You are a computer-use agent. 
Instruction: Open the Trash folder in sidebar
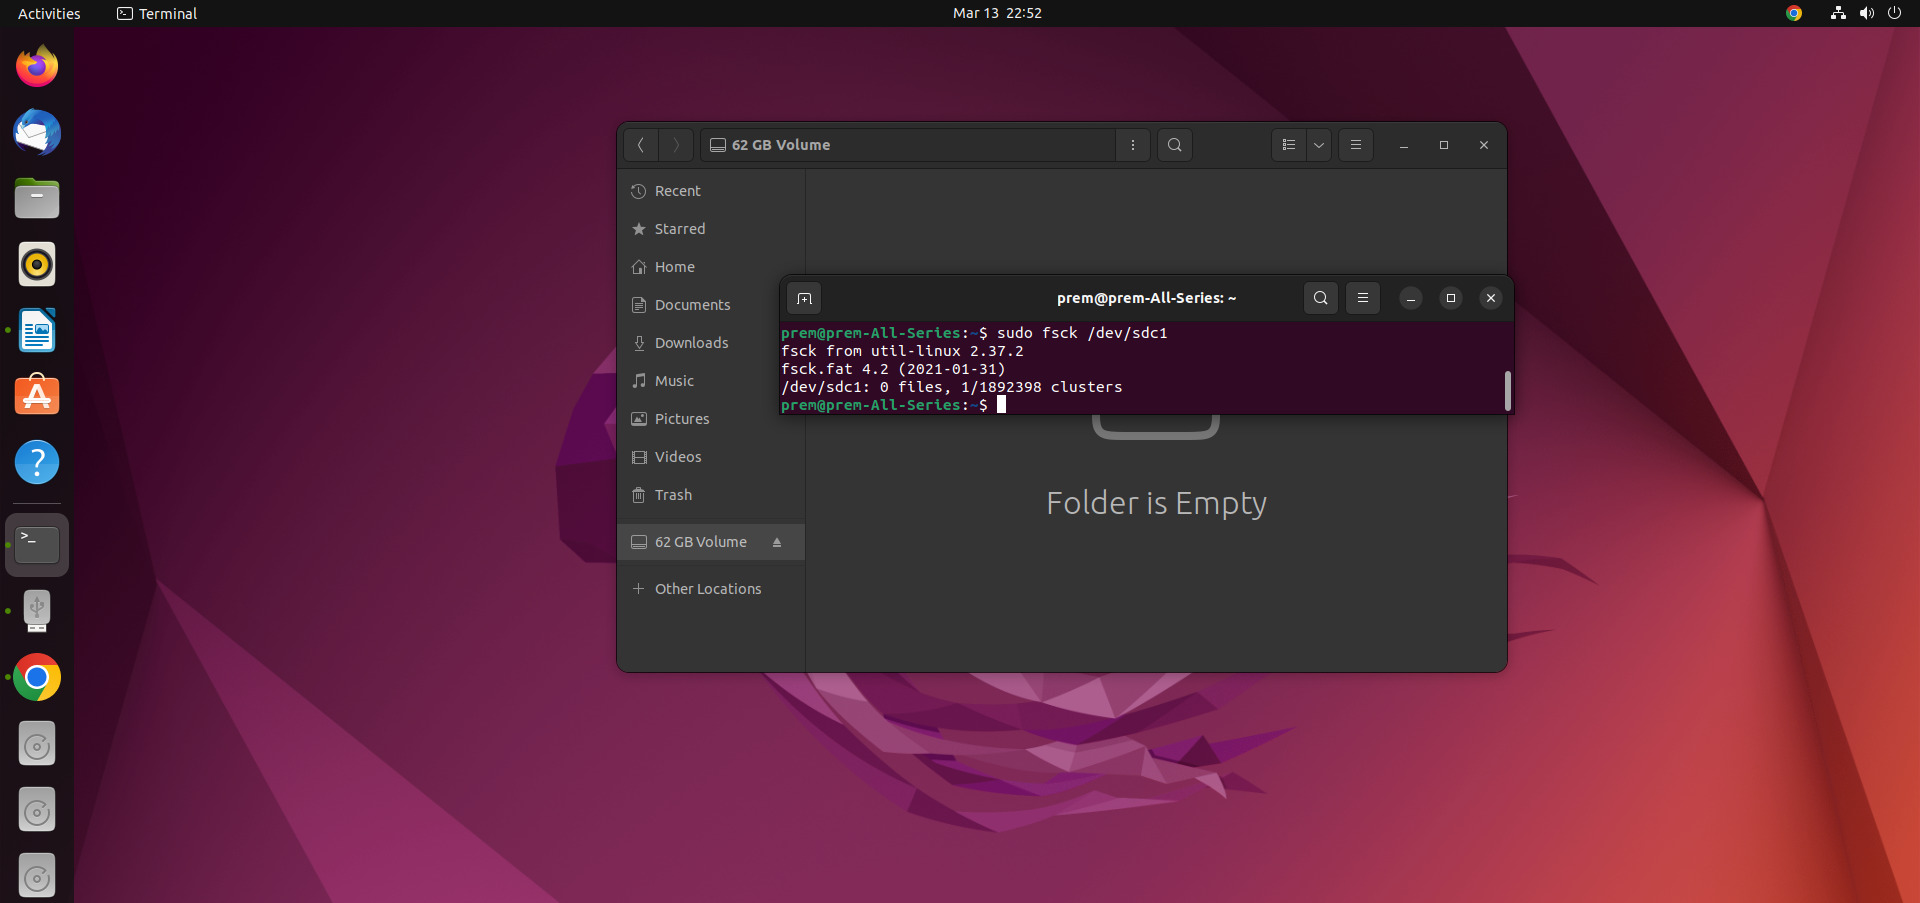point(673,495)
